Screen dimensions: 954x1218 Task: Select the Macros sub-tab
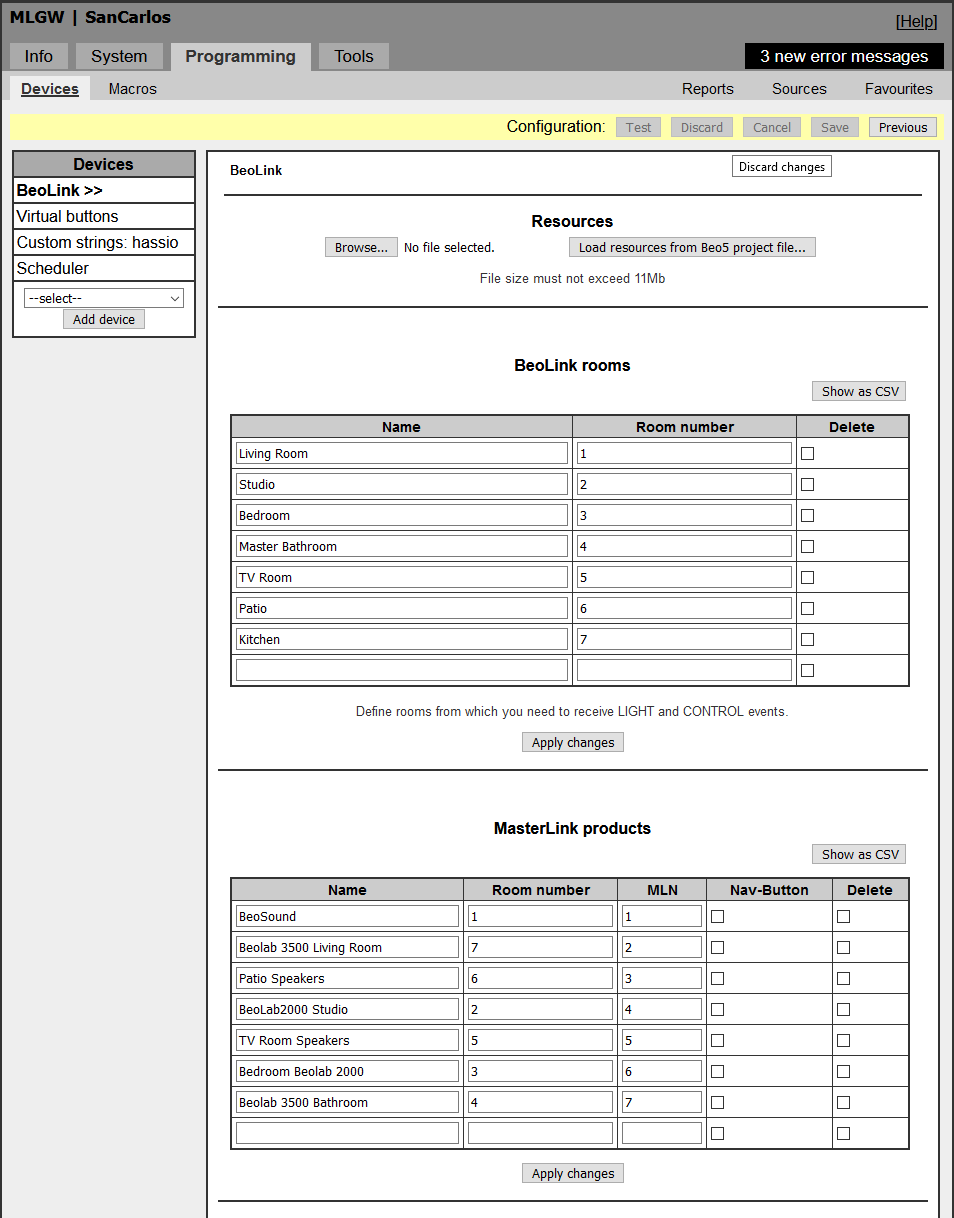133,88
